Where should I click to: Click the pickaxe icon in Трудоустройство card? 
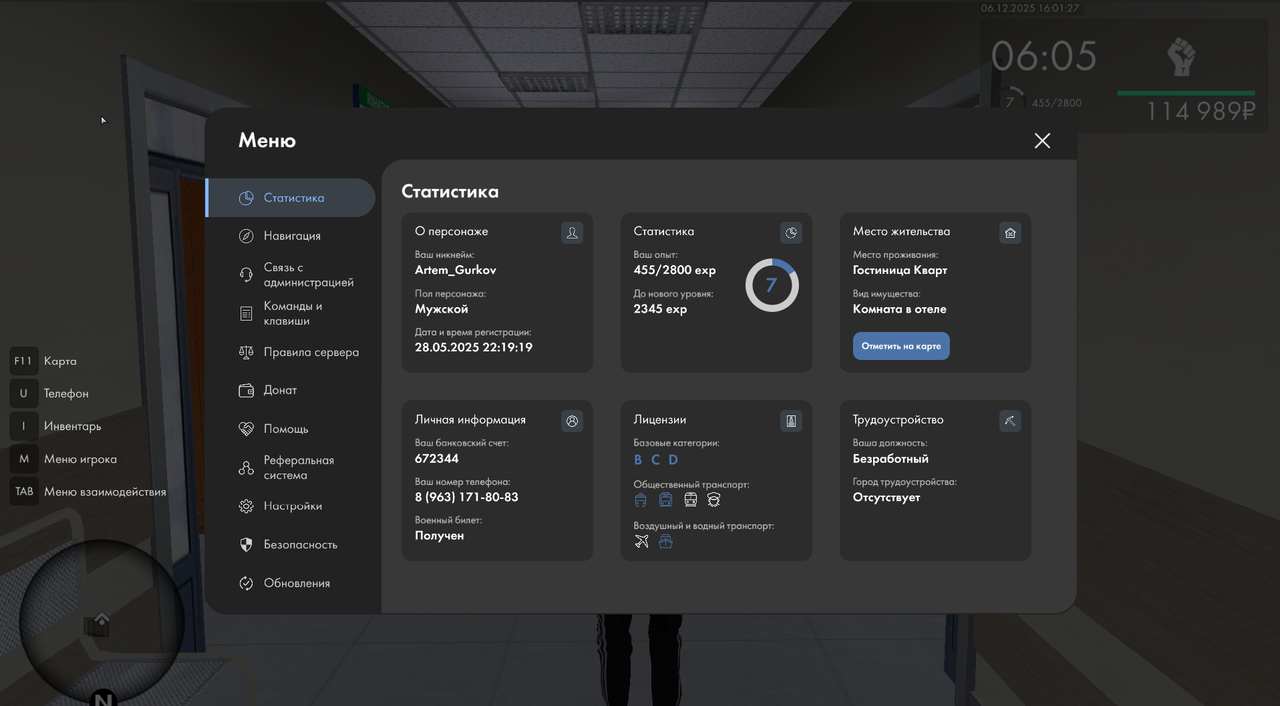[1010, 421]
